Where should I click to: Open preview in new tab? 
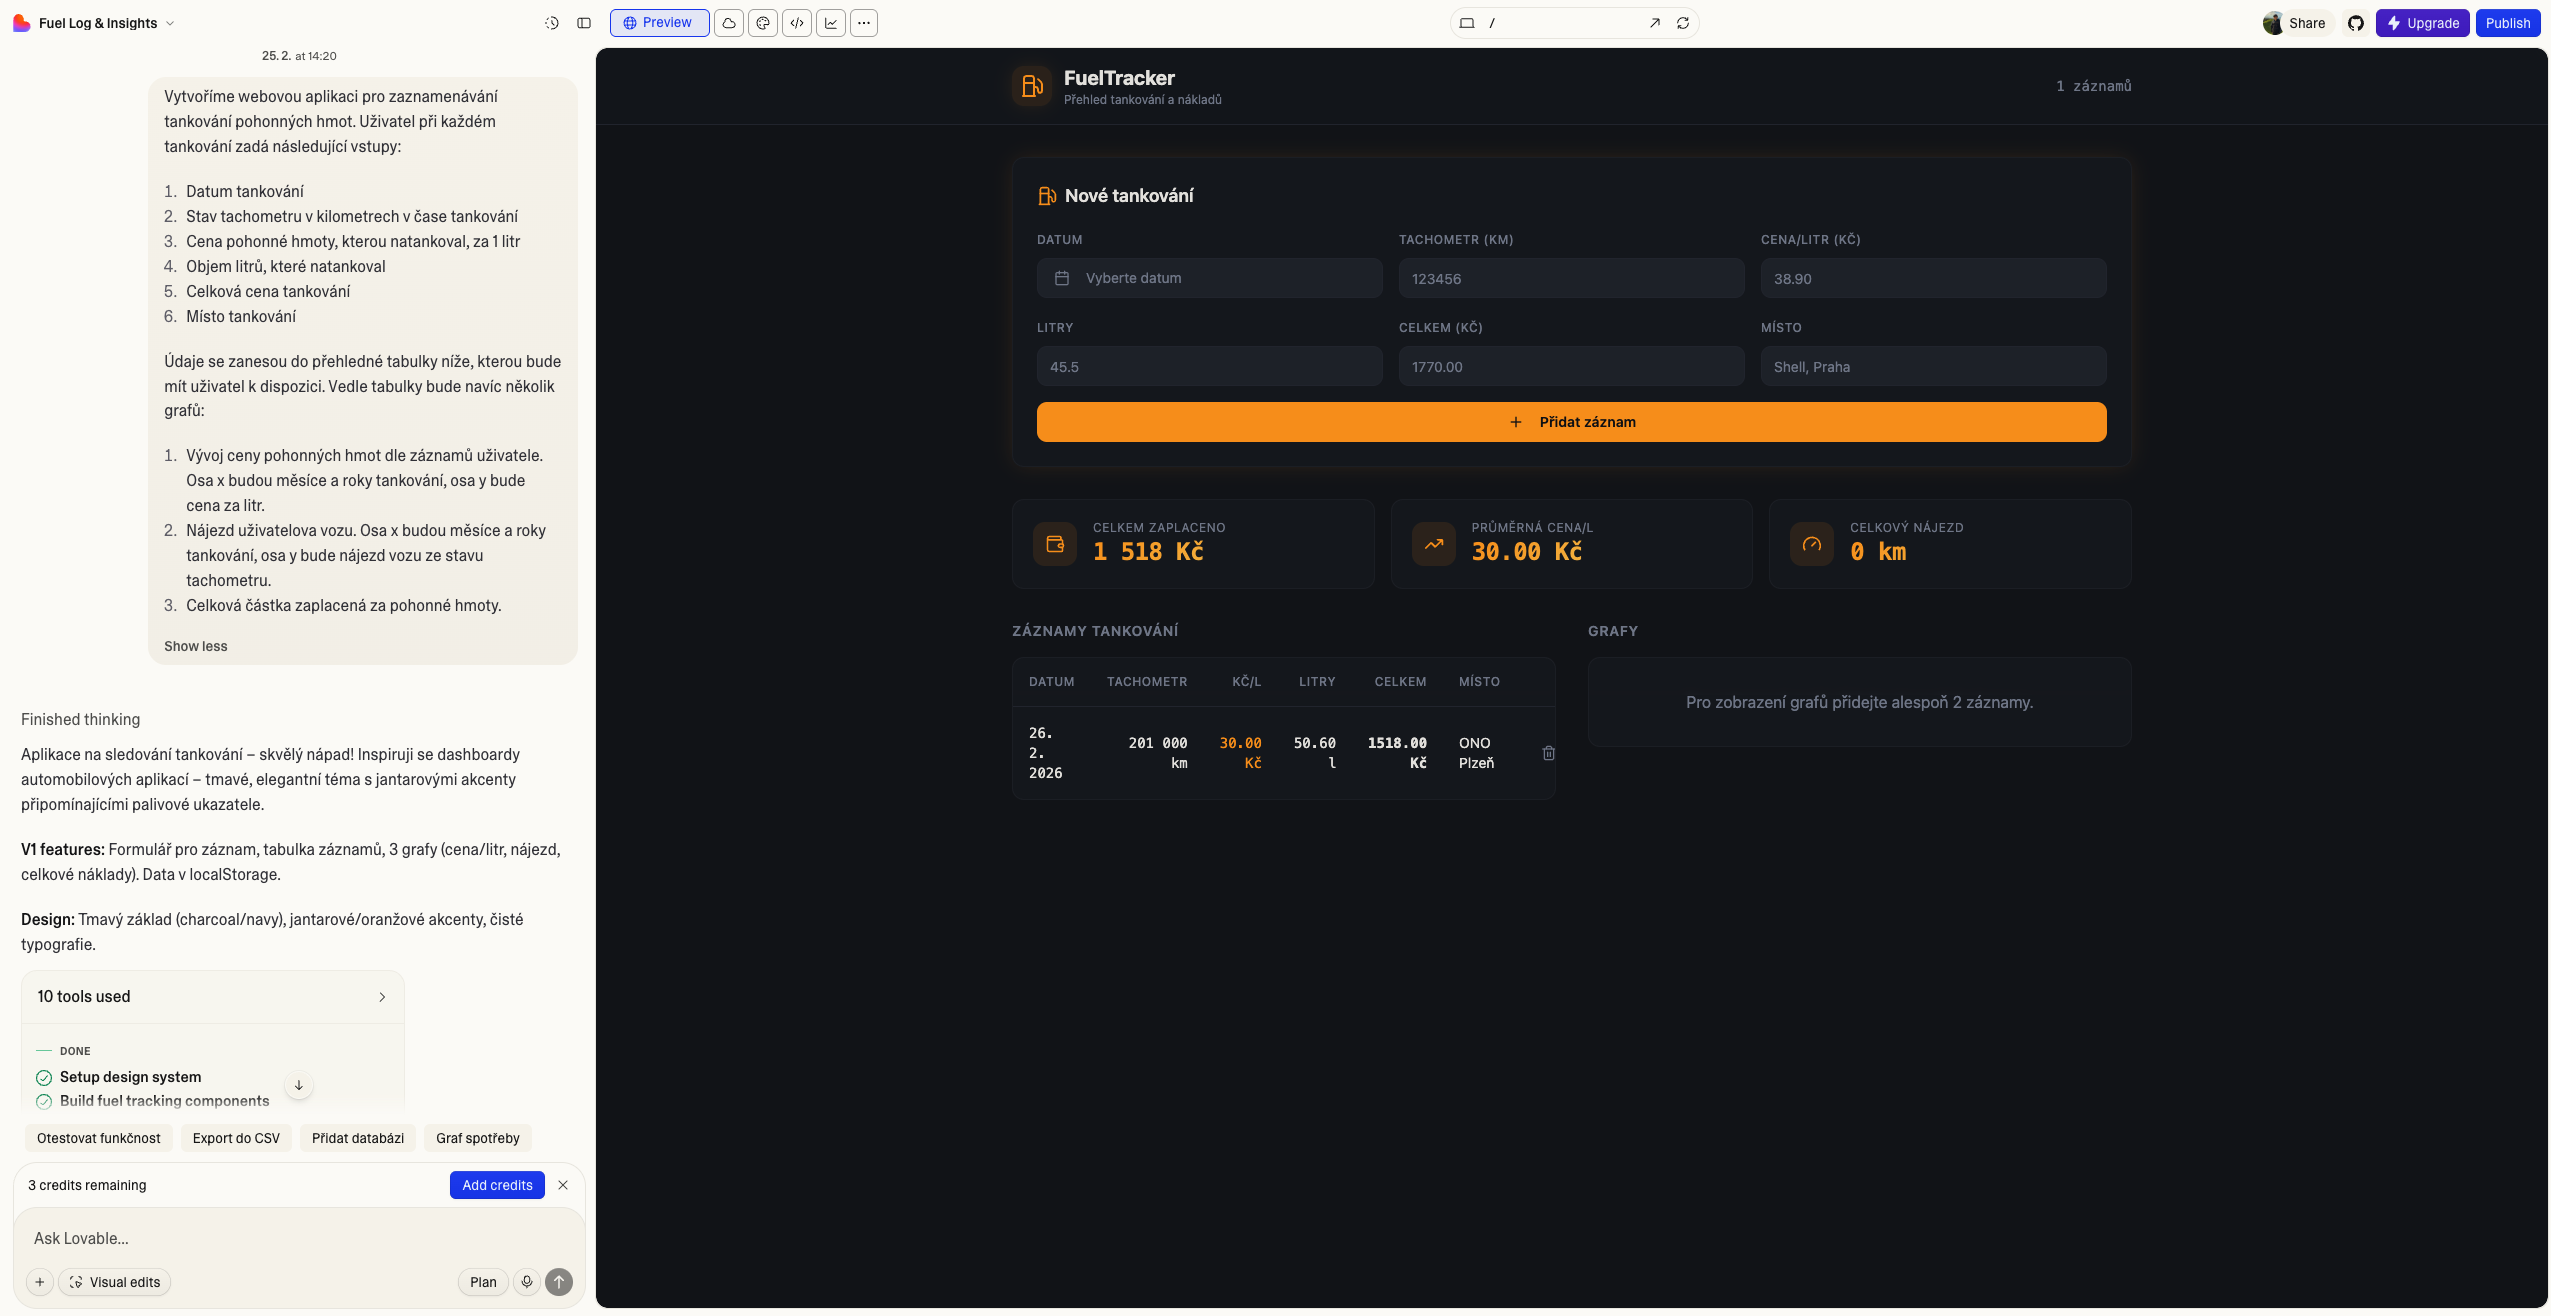pos(1655,23)
